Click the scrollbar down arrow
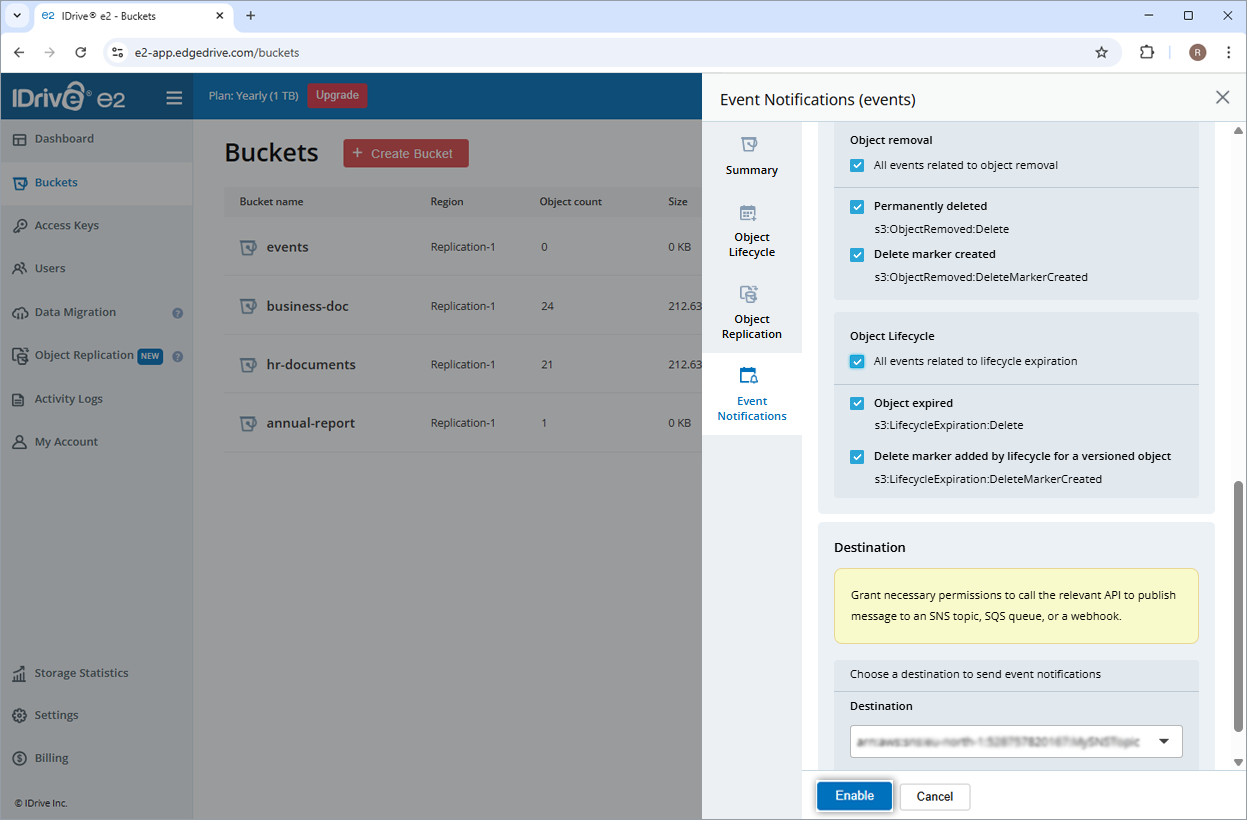Image resolution: width=1247 pixels, height=820 pixels. (x=1239, y=762)
